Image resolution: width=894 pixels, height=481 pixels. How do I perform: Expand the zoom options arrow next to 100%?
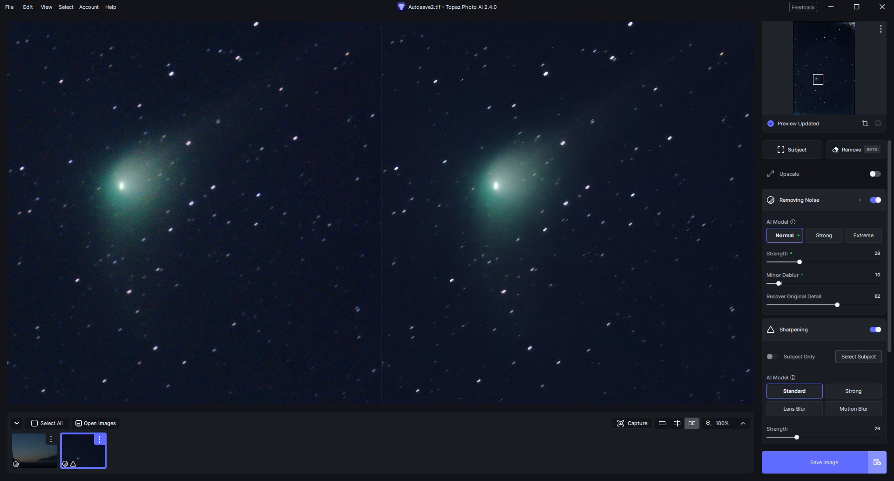tap(742, 423)
